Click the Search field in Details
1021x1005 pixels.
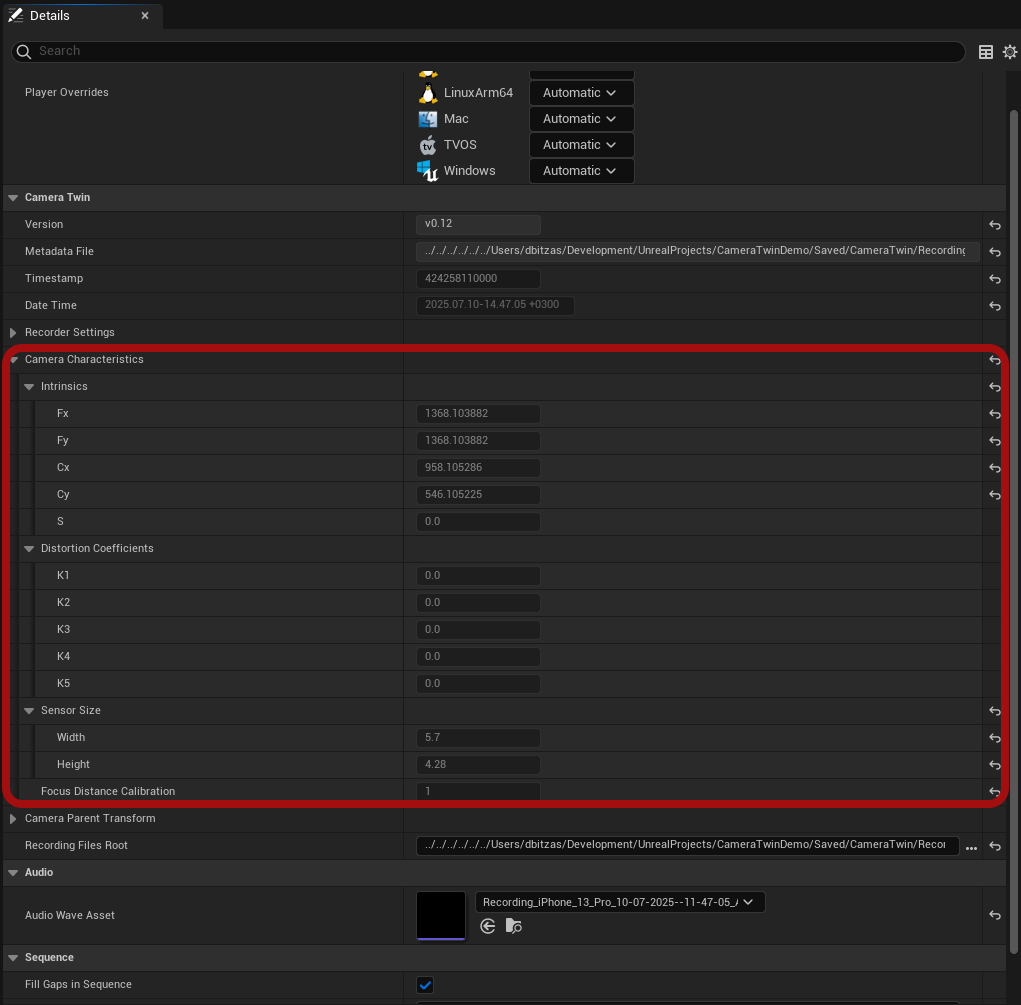tap(490, 51)
